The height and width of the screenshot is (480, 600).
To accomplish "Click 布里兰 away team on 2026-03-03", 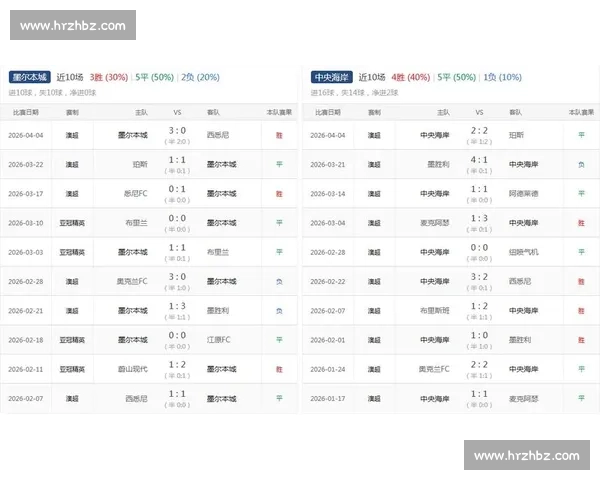I will click(218, 252).
